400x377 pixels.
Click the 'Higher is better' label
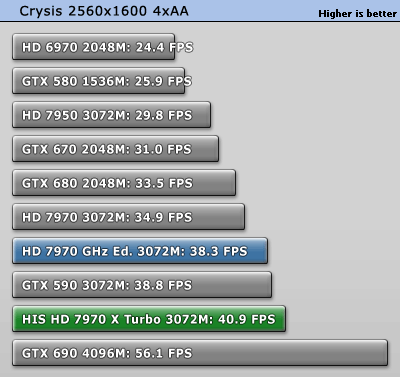click(357, 14)
